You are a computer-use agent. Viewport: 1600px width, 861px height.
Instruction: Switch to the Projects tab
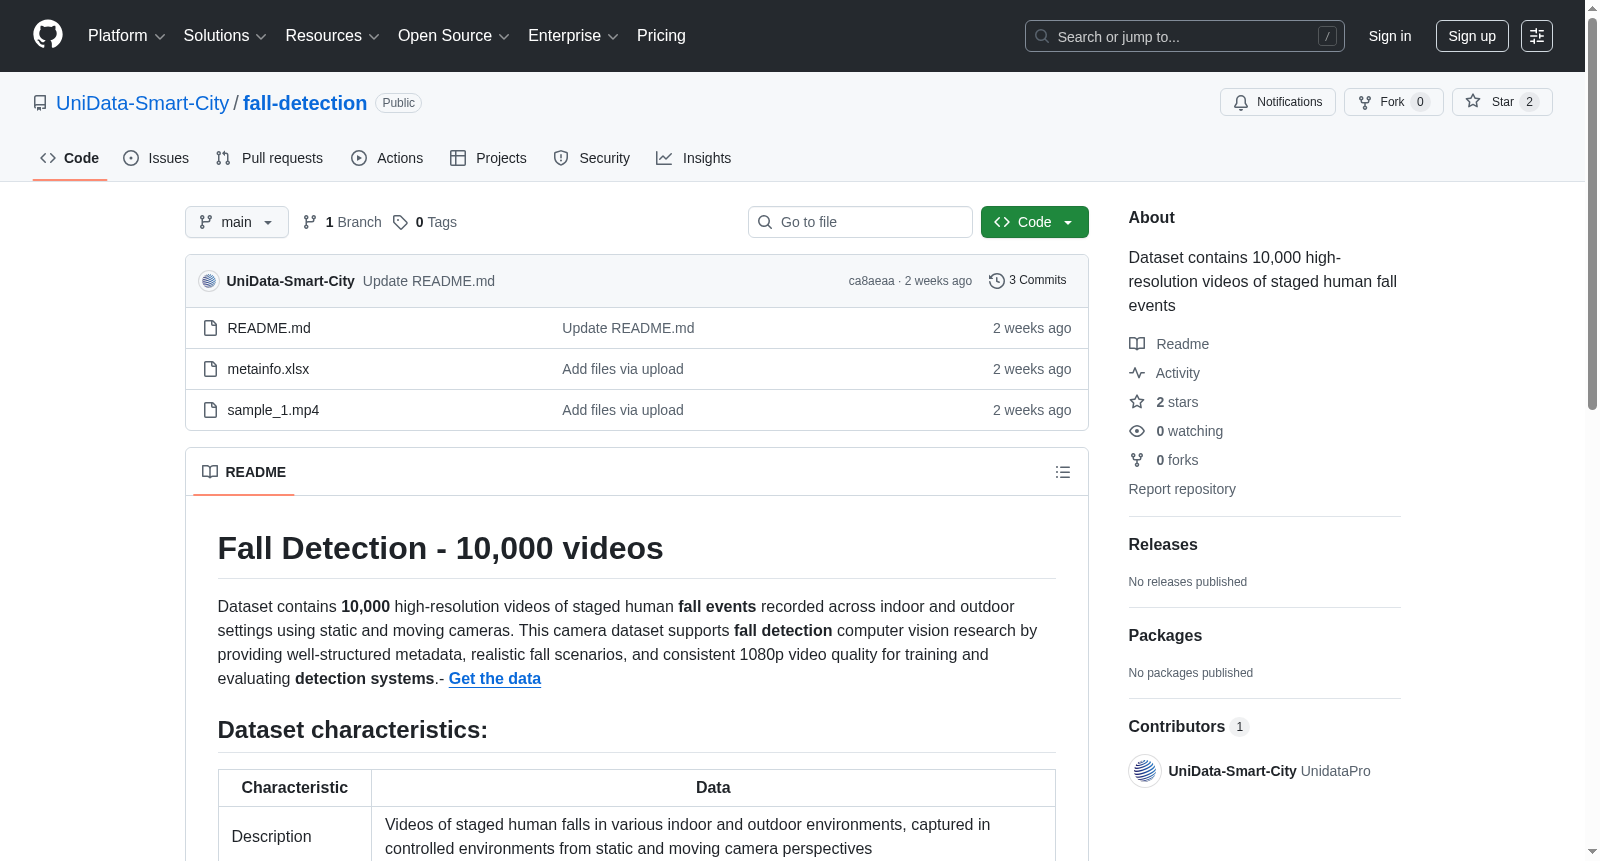(x=488, y=158)
